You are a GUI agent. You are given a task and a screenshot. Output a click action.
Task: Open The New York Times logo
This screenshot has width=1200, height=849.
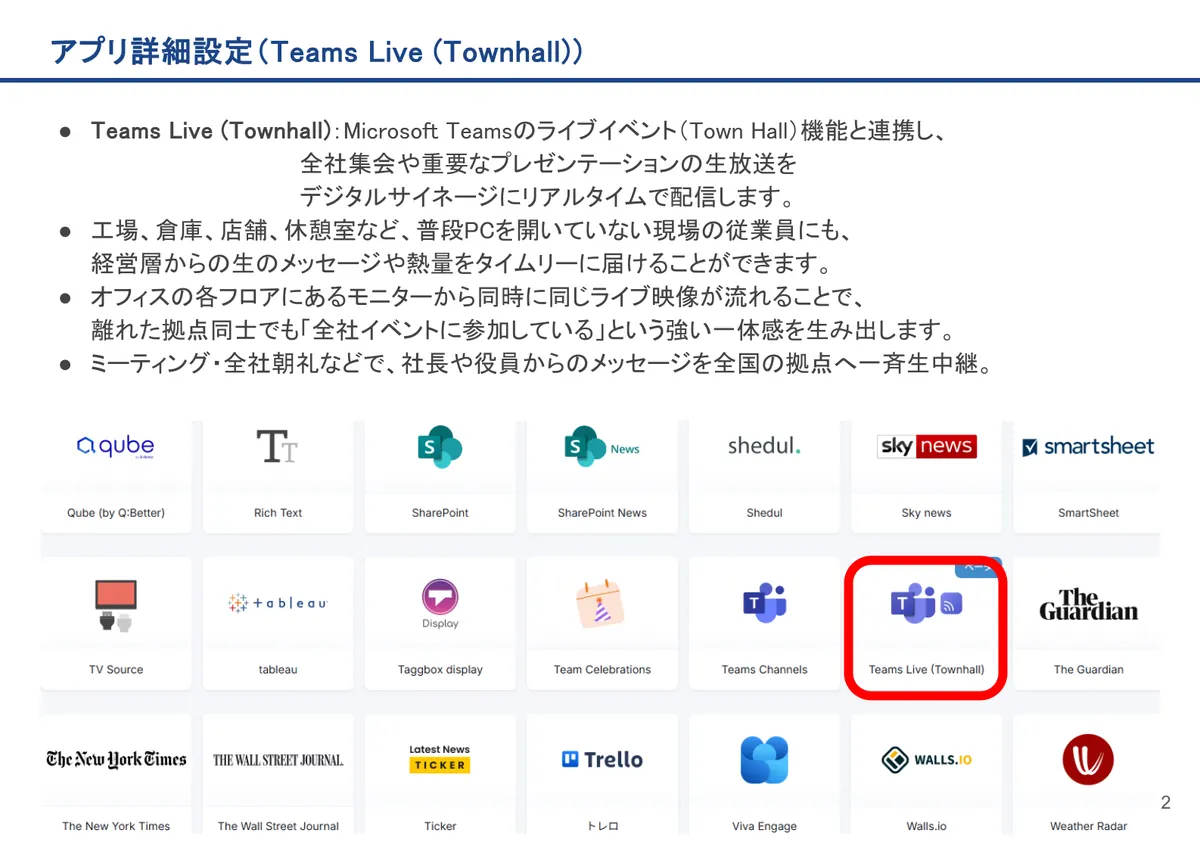116,759
